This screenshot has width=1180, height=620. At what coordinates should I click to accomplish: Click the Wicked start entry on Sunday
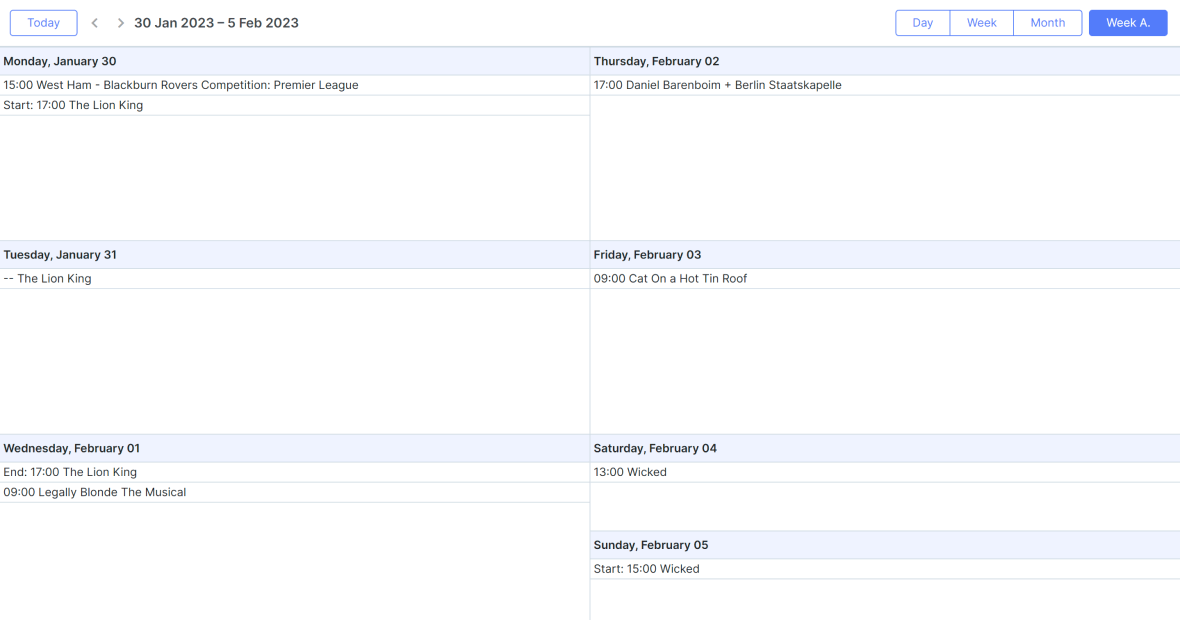pyautogui.click(x=647, y=568)
